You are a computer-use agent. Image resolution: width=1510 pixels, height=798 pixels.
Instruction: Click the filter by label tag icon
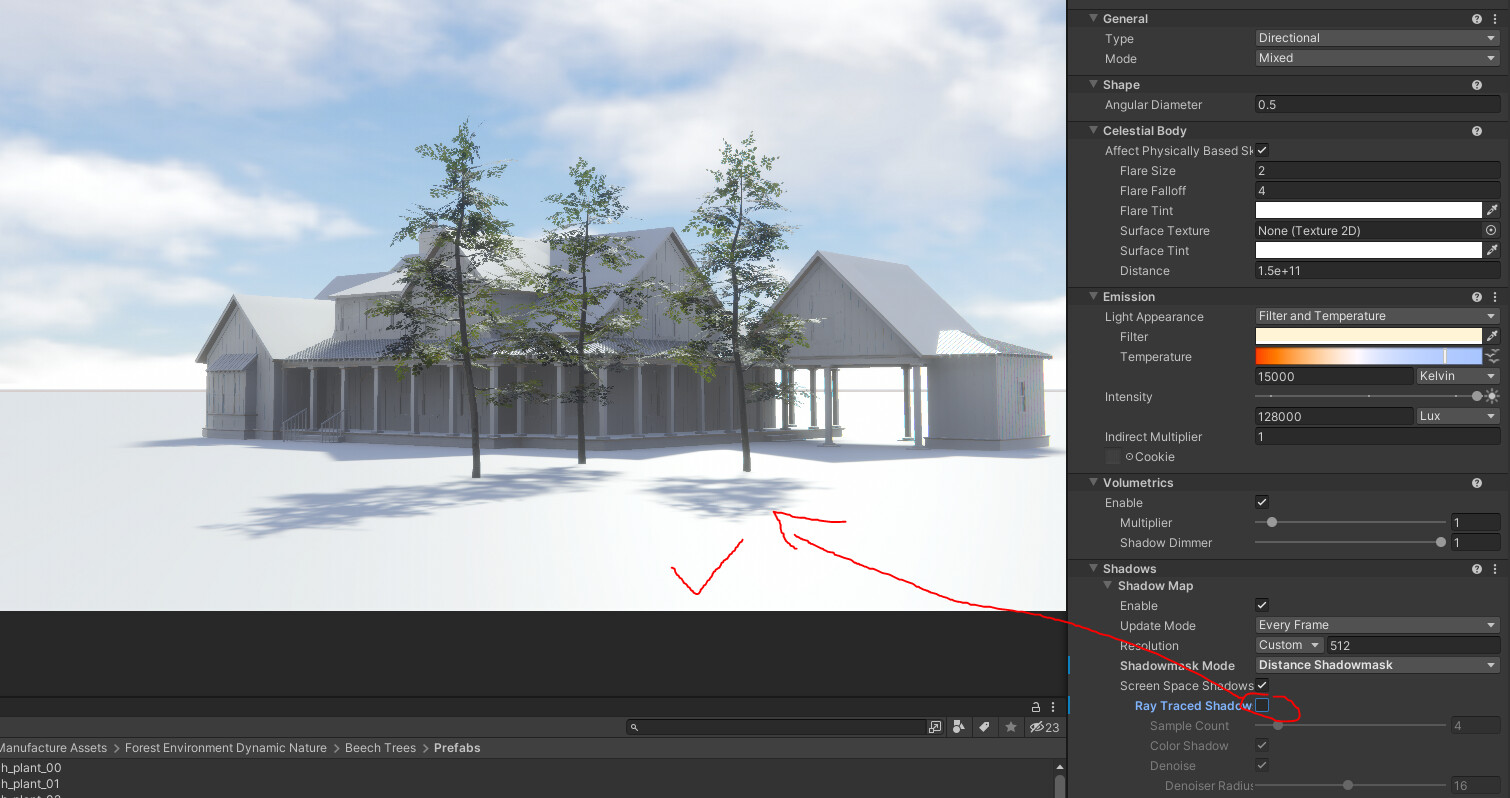coord(984,727)
